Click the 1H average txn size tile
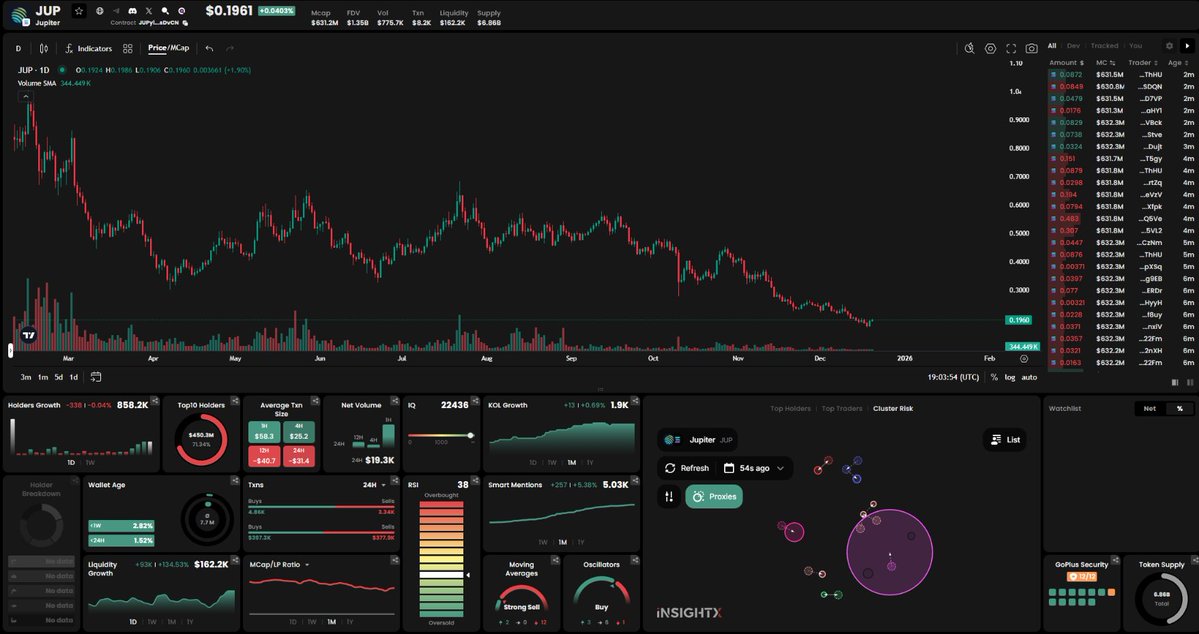The width and height of the screenshot is (1199, 634). pyautogui.click(x=264, y=434)
